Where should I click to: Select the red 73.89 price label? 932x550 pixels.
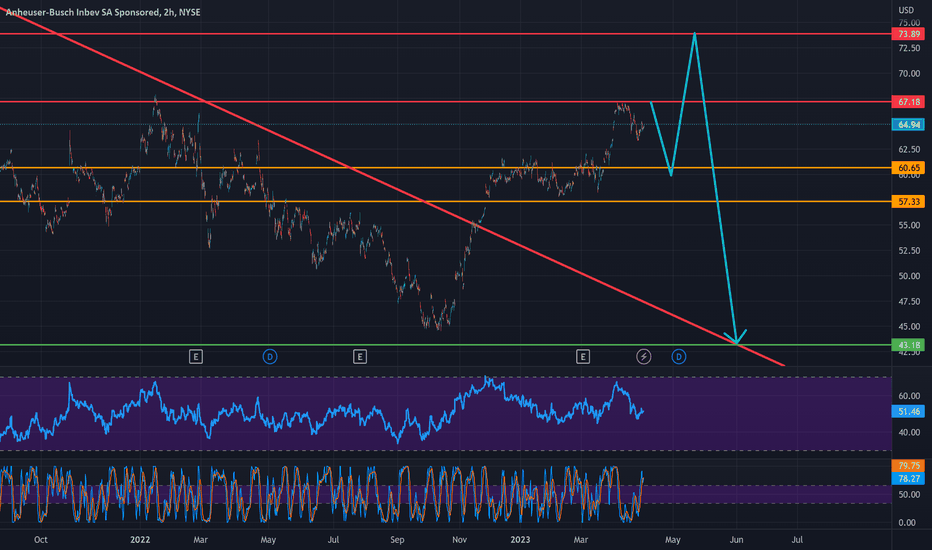click(908, 34)
